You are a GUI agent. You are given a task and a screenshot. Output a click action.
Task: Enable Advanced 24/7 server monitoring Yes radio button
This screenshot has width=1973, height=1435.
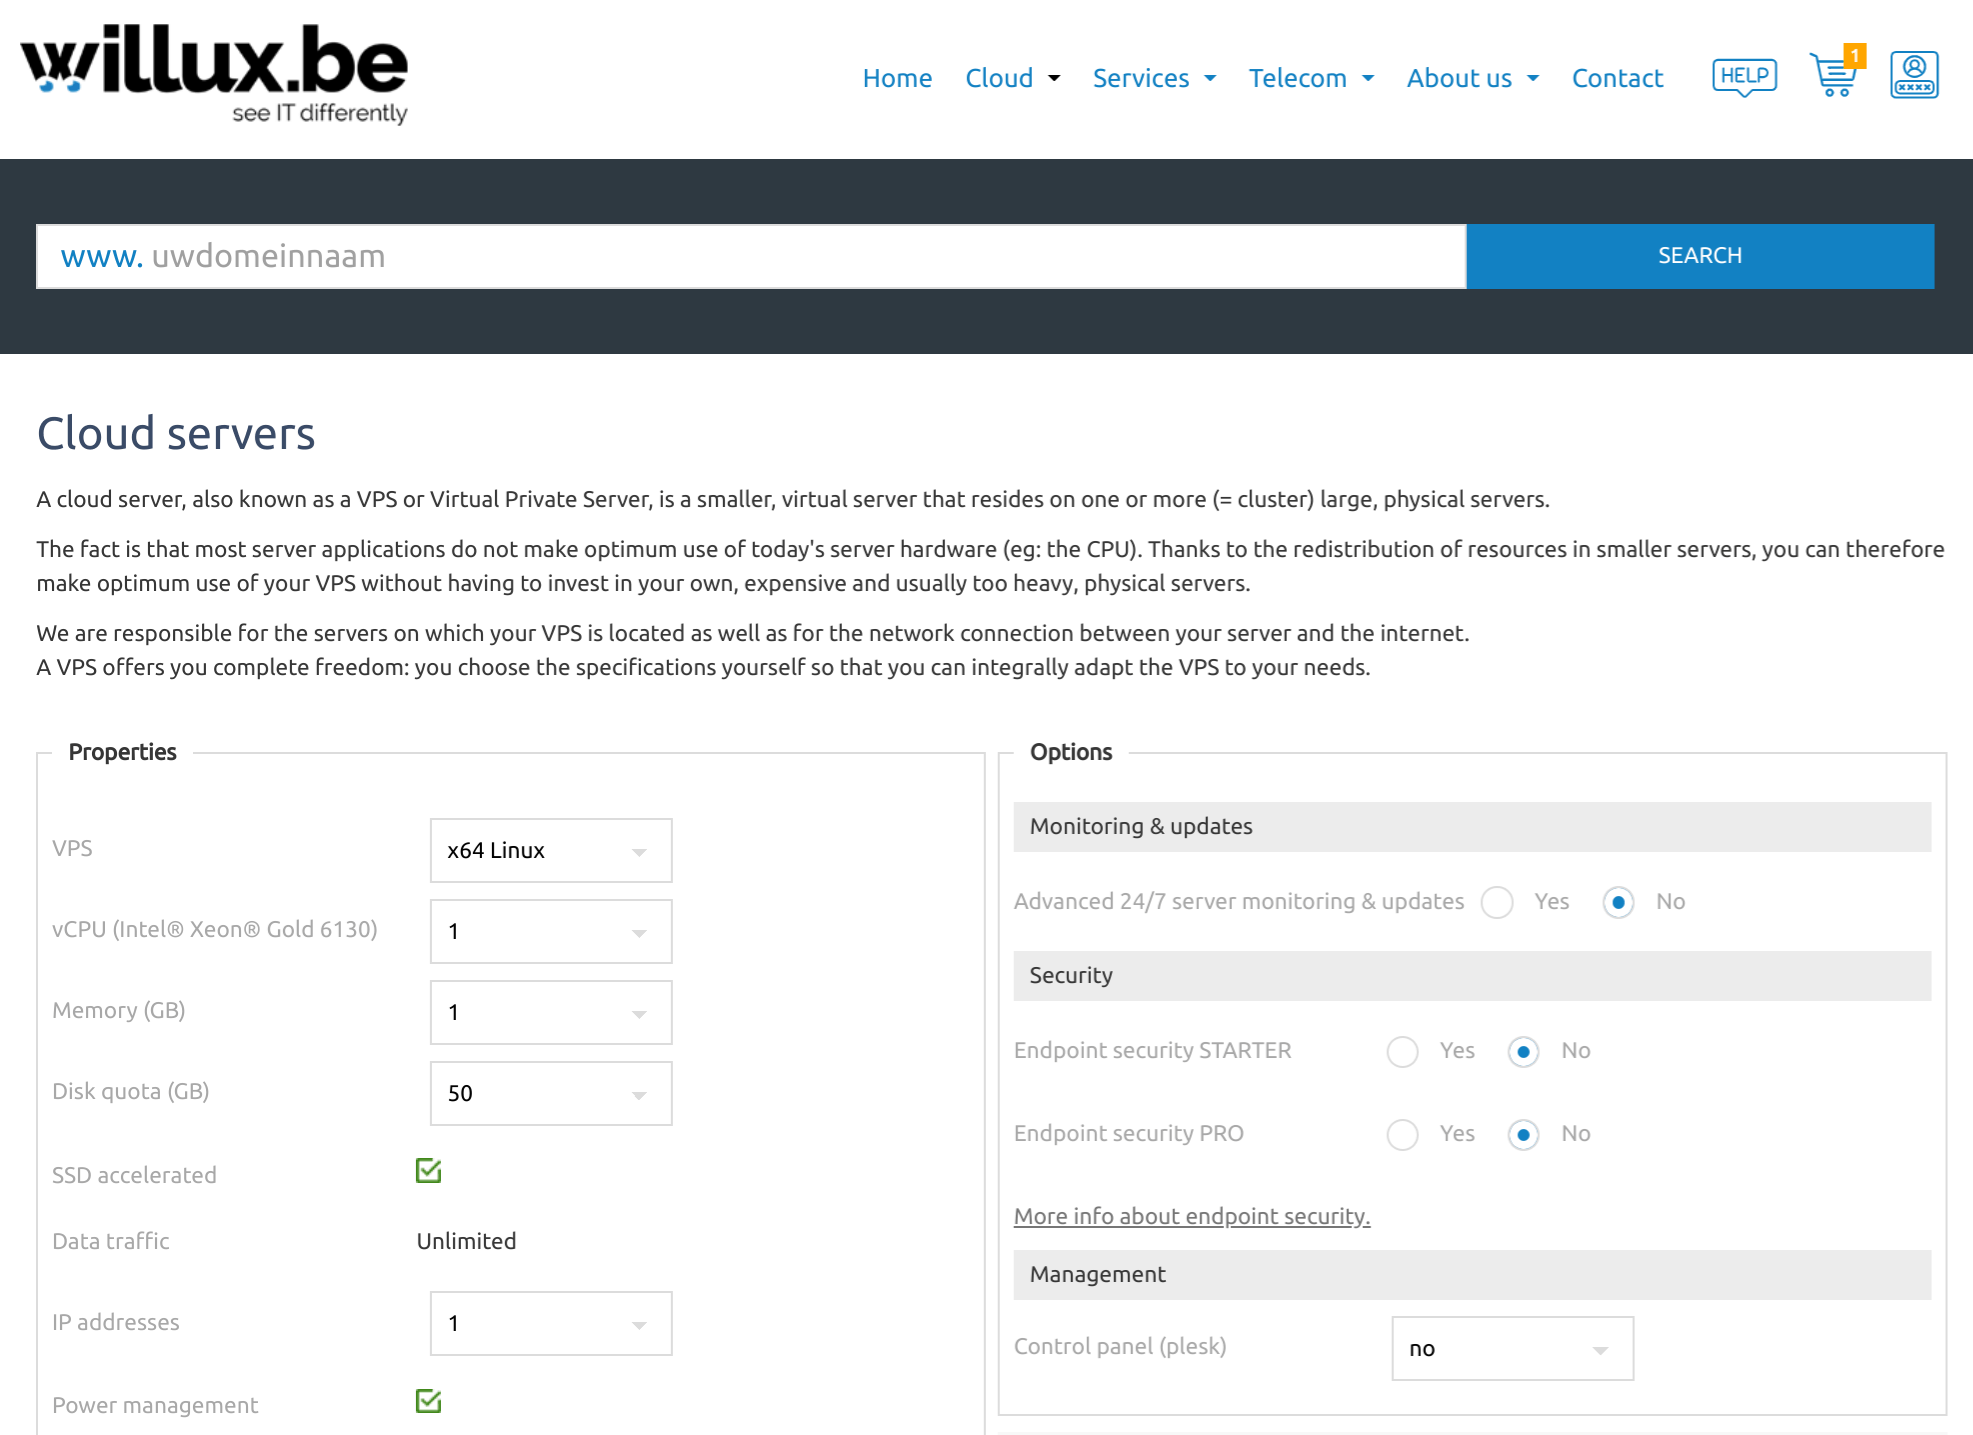click(1497, 901)
